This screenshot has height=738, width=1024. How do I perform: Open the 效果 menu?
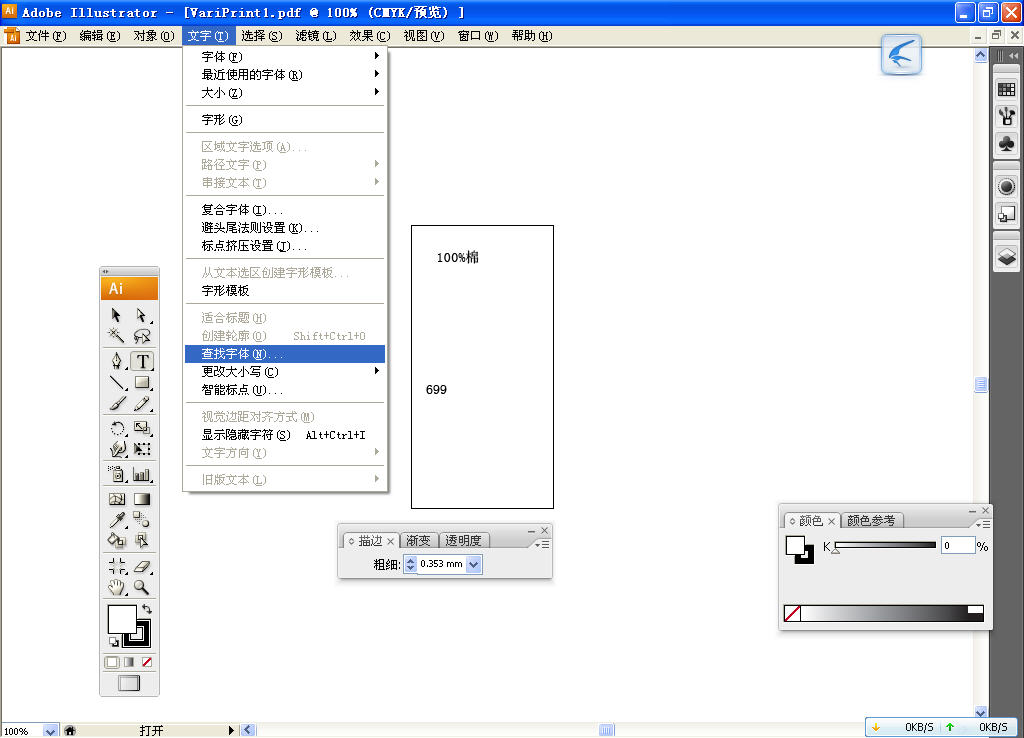pyautogui.click(x=369, y=36)
